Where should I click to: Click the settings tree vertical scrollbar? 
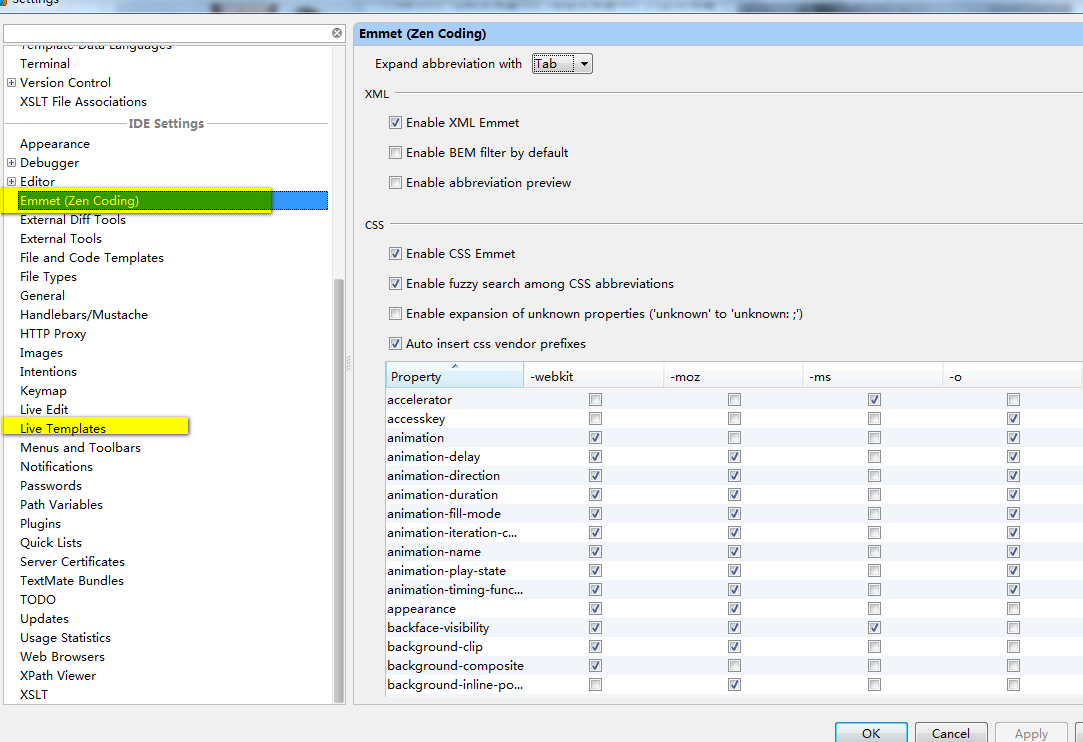tap(338, 490)
